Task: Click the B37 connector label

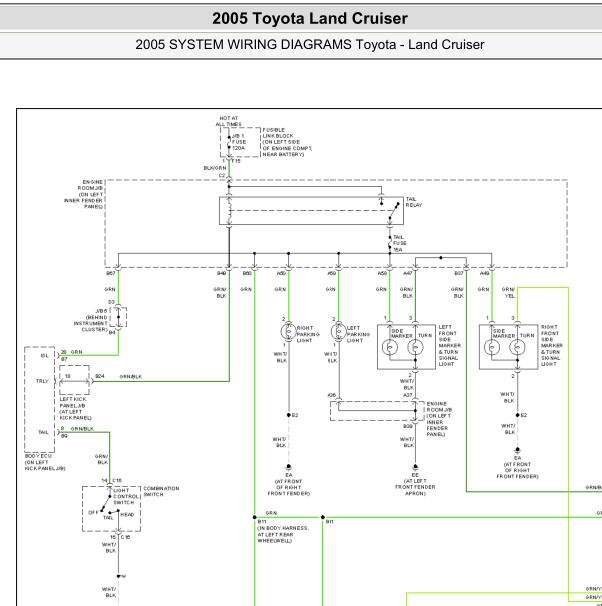Action: point(459,273)
